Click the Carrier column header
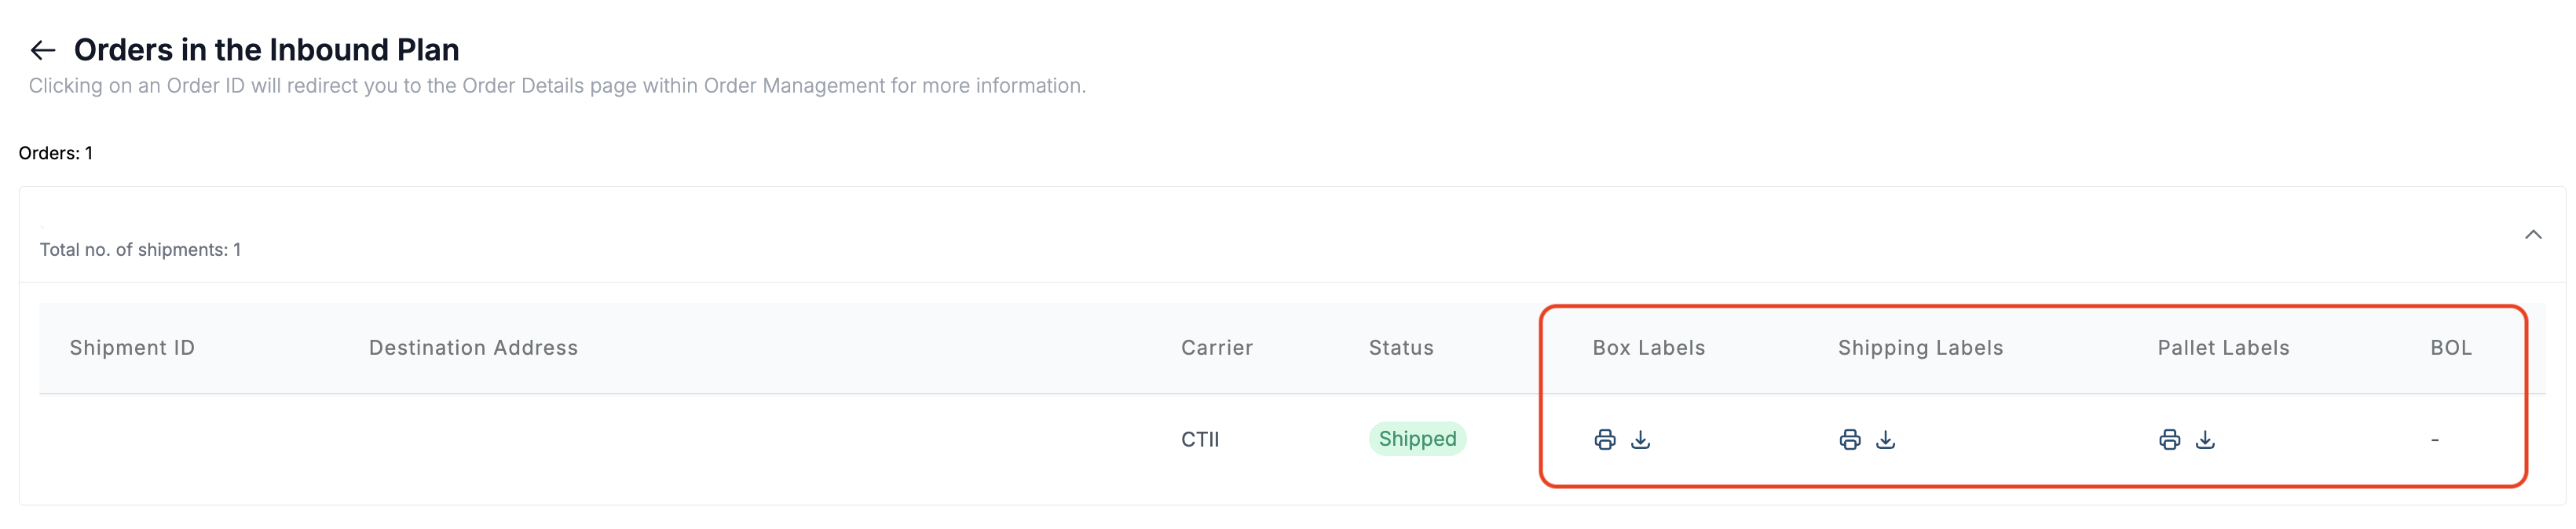Image resolution: width=2576 pixels, height=529 pixels. point(1216,348)
